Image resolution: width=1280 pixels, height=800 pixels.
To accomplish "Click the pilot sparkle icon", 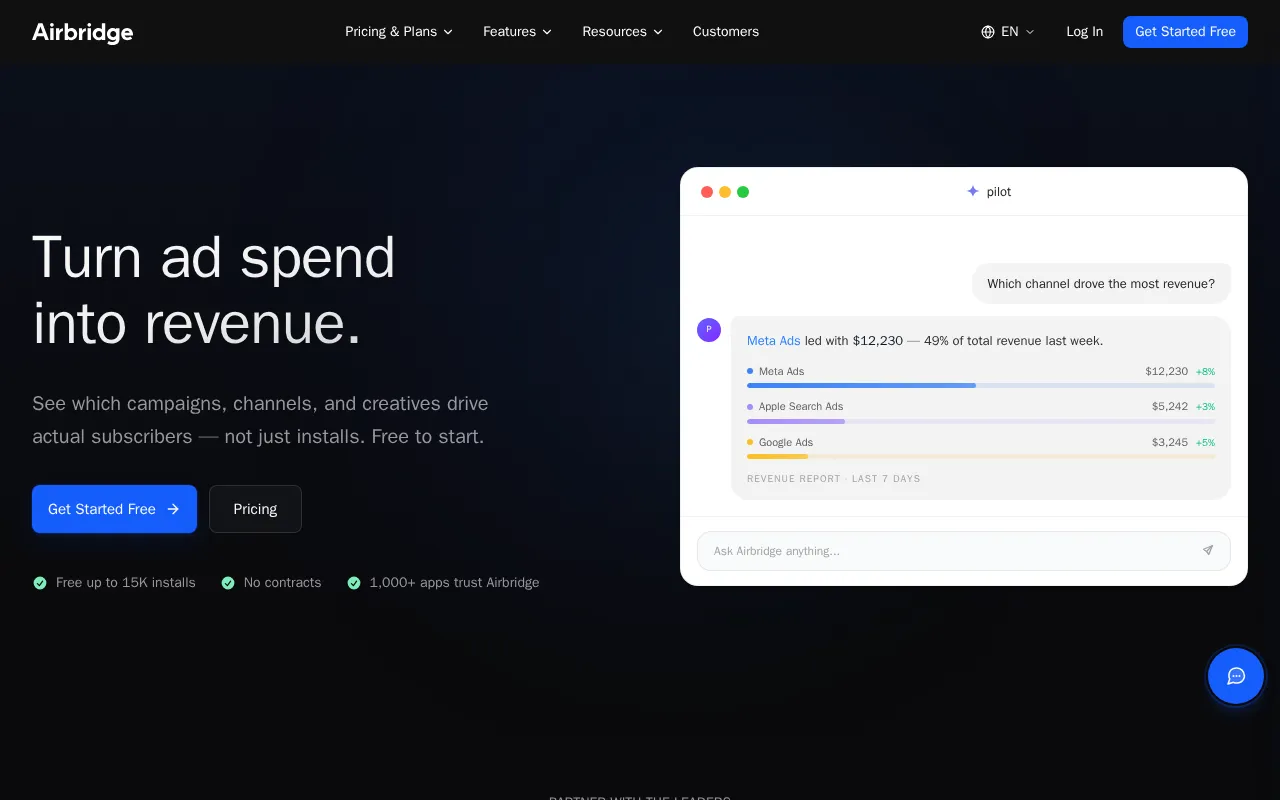I will [973, 191].
